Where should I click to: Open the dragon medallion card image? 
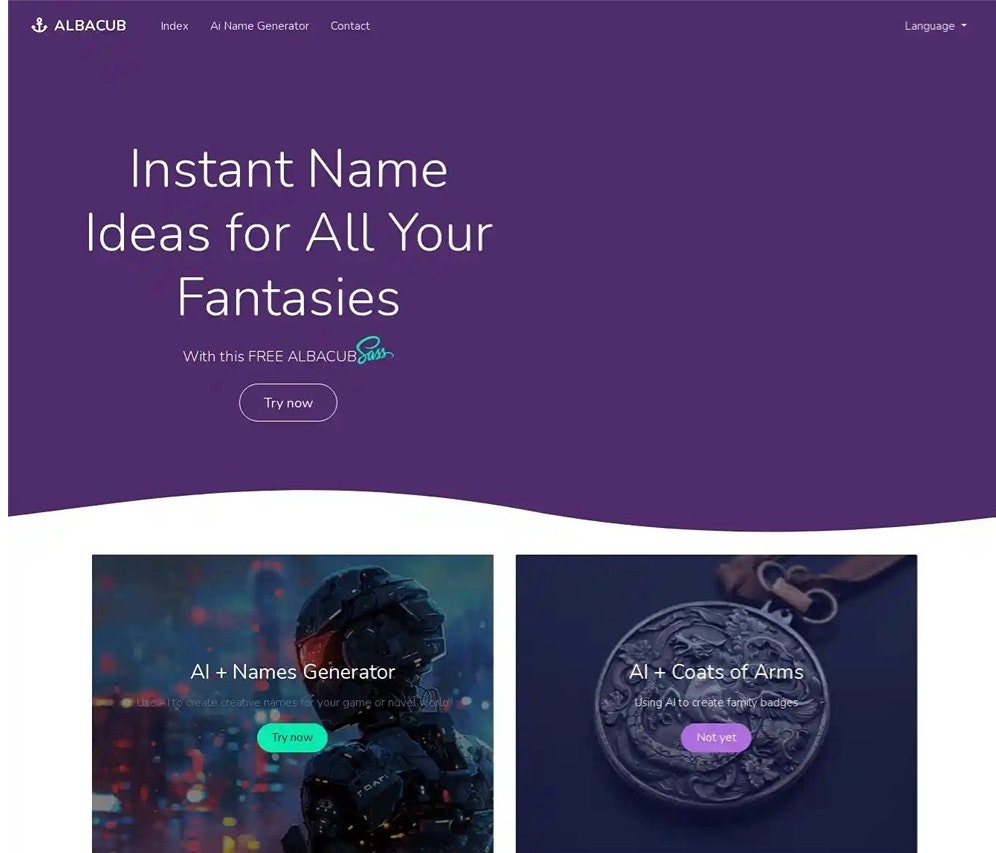tap(717, 704)
